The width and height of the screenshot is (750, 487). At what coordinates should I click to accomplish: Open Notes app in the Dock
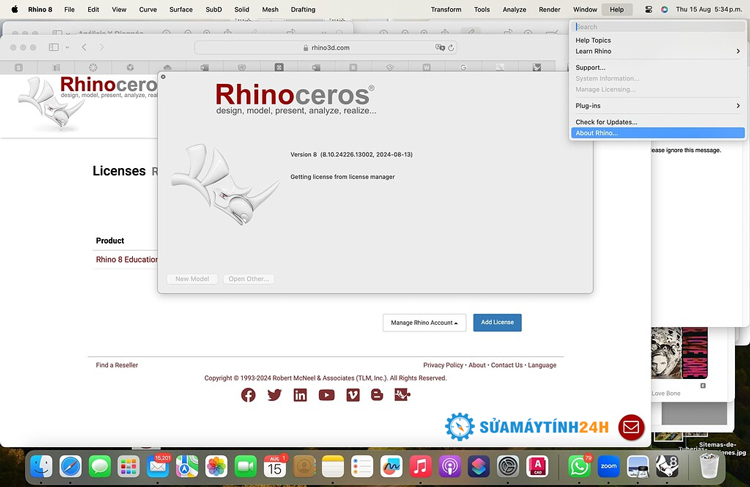coord(333,466)
